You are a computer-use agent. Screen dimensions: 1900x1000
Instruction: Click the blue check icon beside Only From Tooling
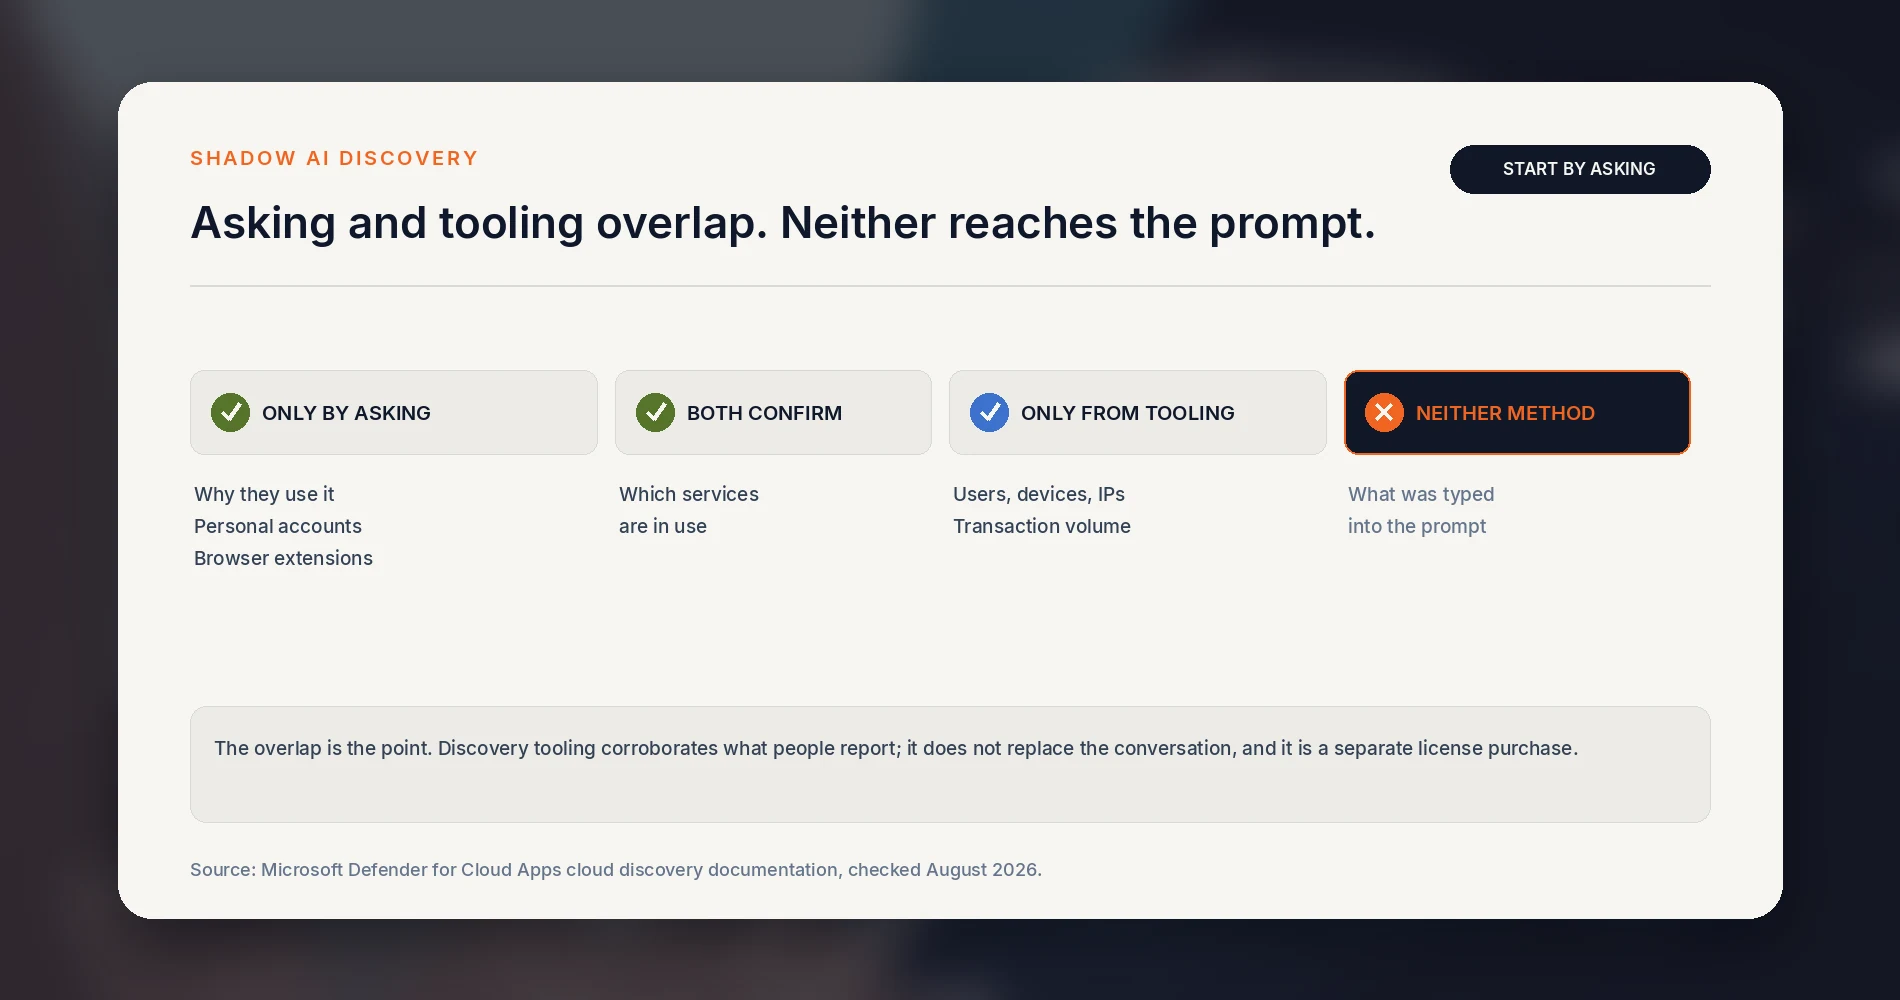click(989, 412)
